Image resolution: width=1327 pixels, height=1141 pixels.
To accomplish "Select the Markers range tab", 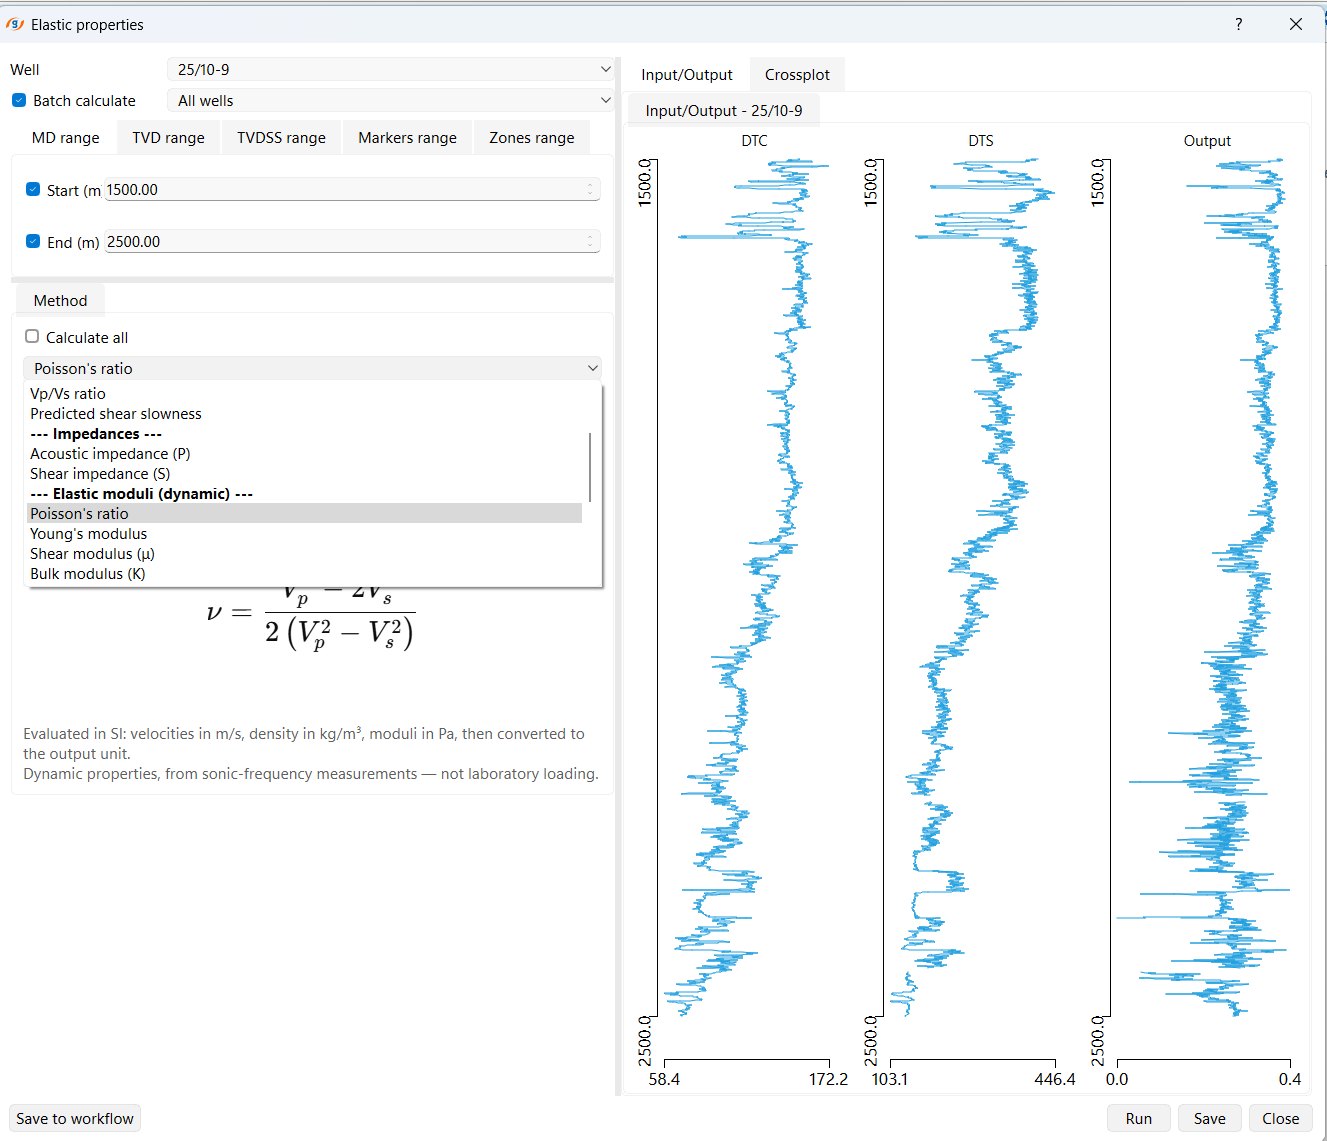I will point(407,137).
